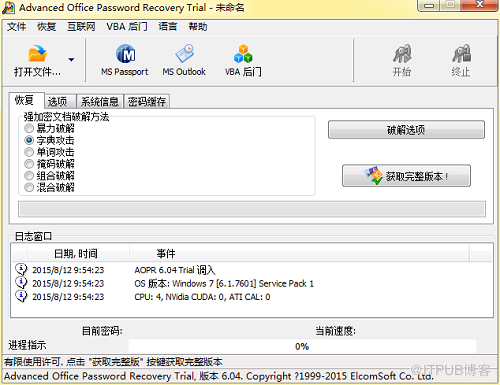
Task: Launch the MS Passport tool
Action: tap(125, 60)
